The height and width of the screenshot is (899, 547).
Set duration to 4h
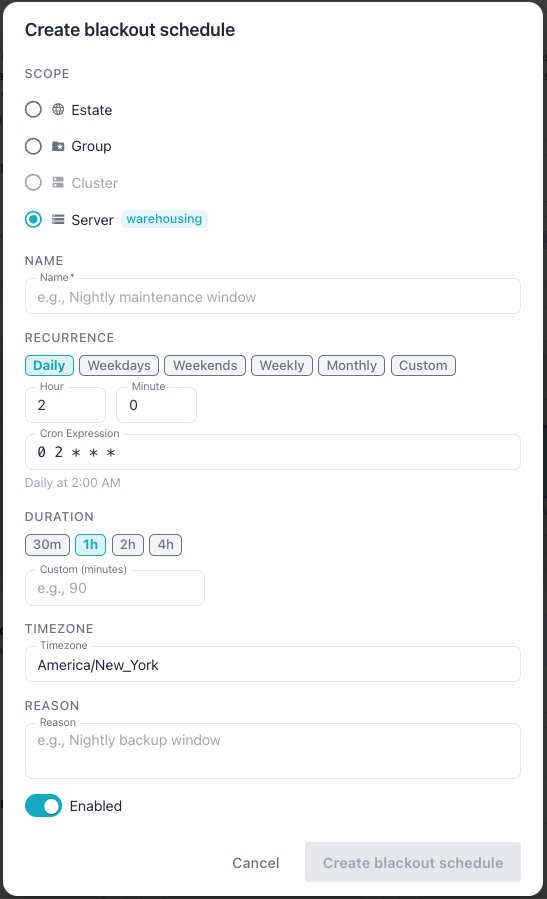pyautogui.click(x=166, y=545)
